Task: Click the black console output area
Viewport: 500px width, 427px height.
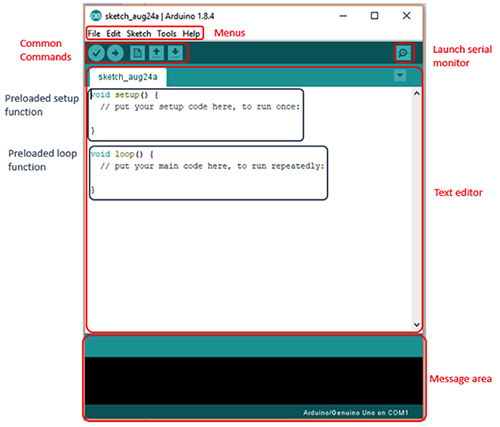Action: click(254, 381)
